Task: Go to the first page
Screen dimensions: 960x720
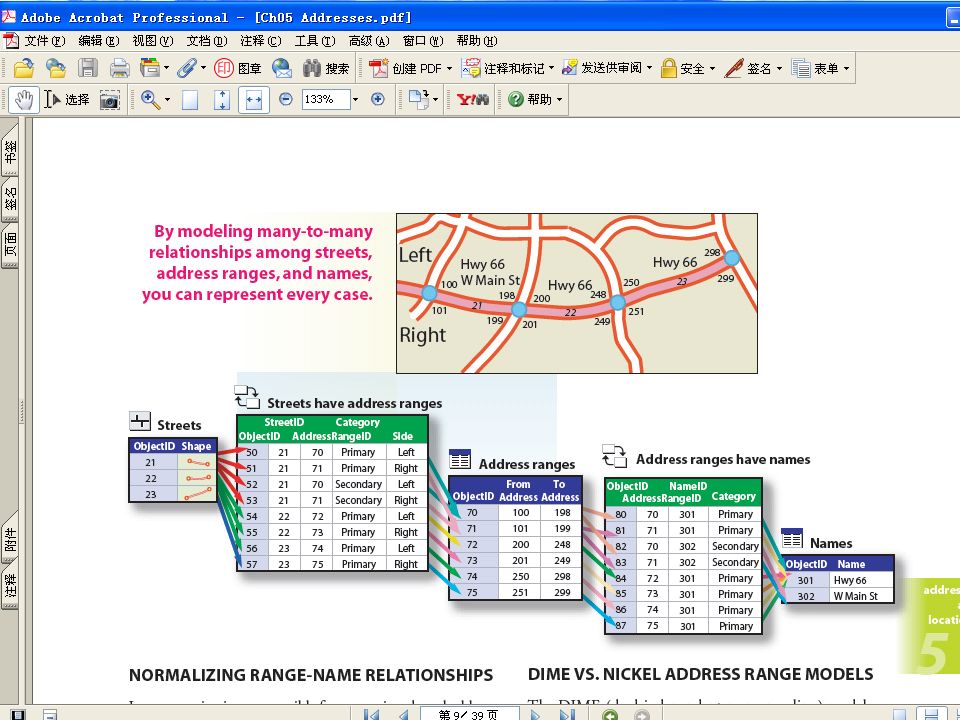Action: 371,714
